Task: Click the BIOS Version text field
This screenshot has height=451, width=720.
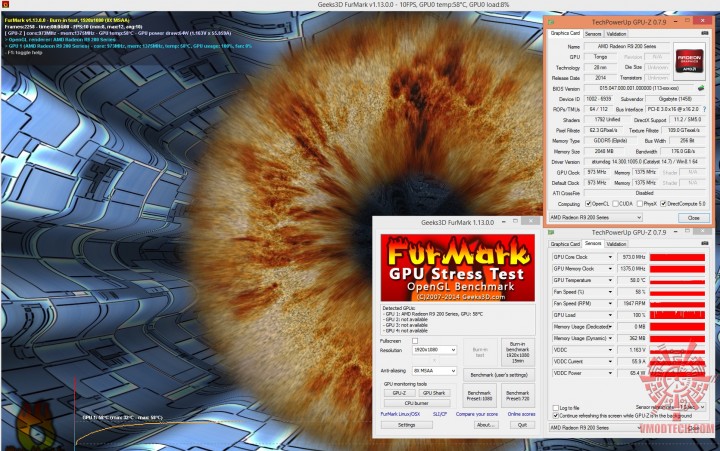Action: [640, 88]
